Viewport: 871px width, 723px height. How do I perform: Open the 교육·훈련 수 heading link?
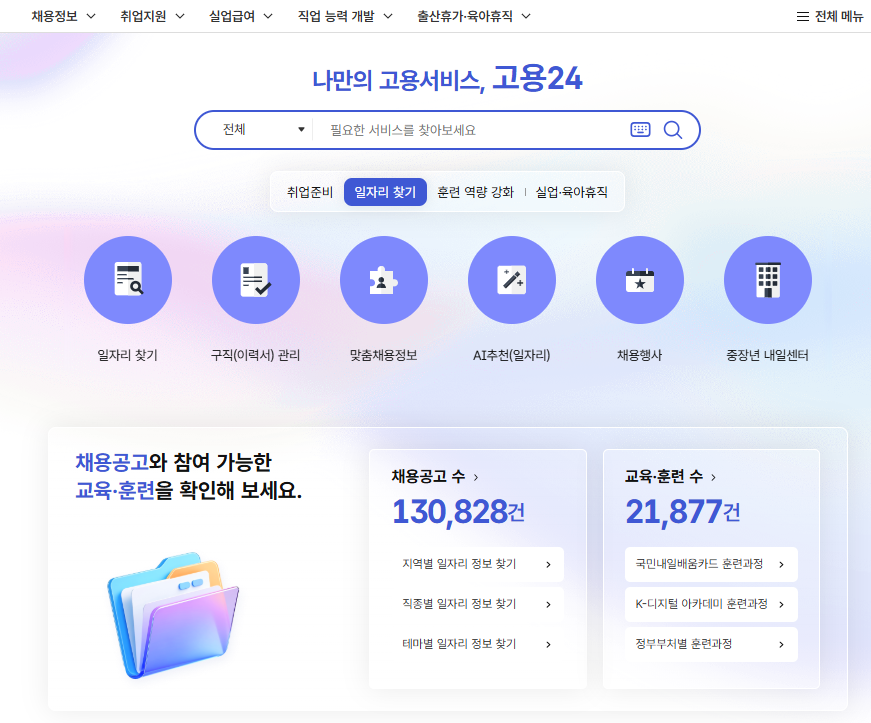coord(670,476)
